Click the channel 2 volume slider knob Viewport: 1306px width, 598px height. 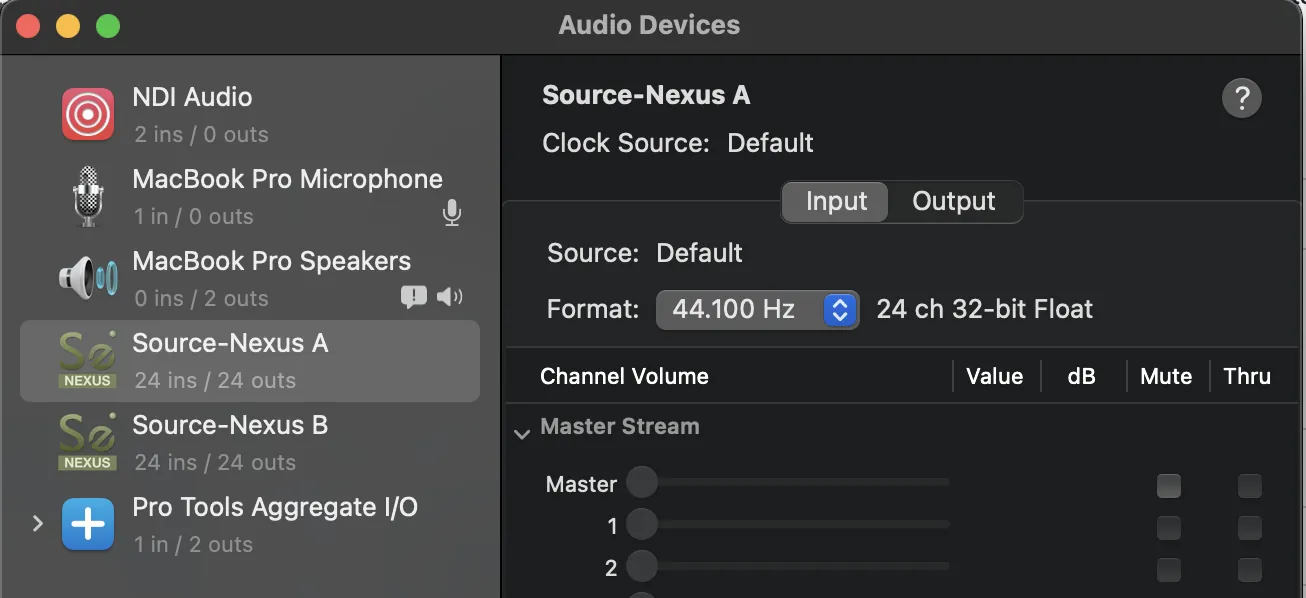pyautogui.click(x=641, y=565)
